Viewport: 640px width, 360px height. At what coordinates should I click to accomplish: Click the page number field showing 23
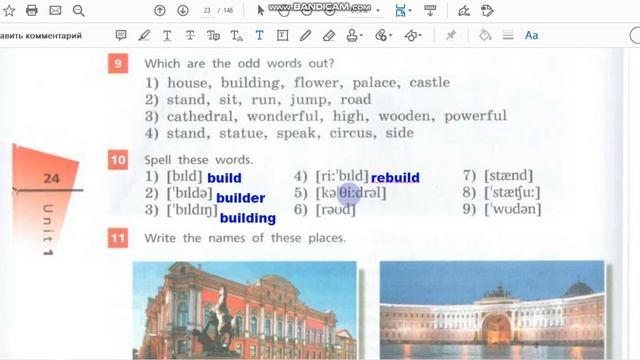[x=207, y=11]
